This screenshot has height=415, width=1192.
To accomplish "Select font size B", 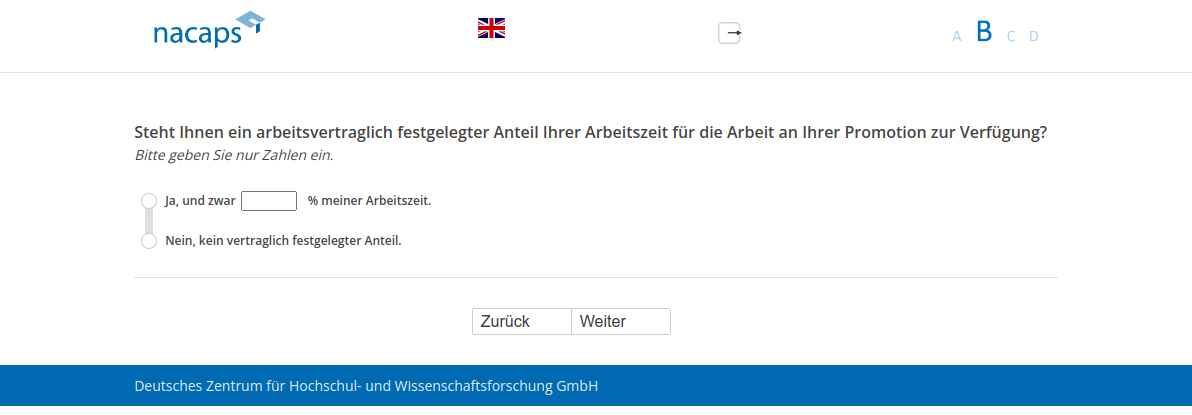I will pyautogui.click(x=984, y=32).
